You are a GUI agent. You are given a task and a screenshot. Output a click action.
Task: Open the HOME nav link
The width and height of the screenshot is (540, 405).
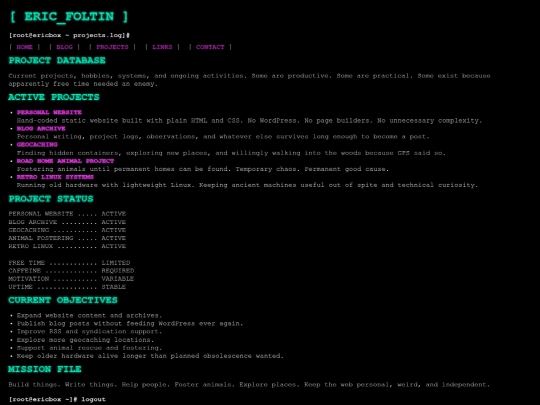click(x=24, y=47)
